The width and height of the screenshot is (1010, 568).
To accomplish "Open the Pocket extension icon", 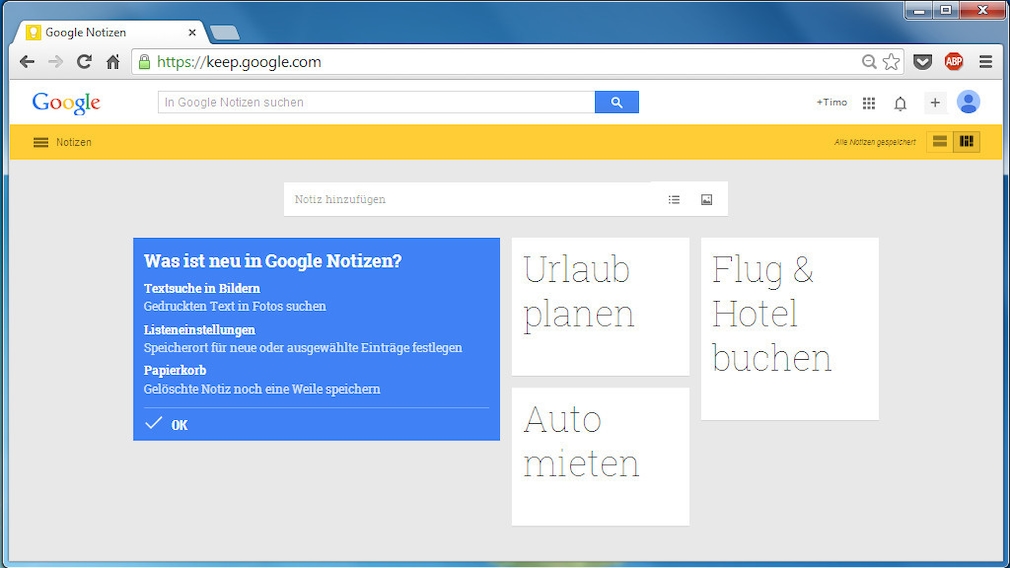I will (922, 62).
